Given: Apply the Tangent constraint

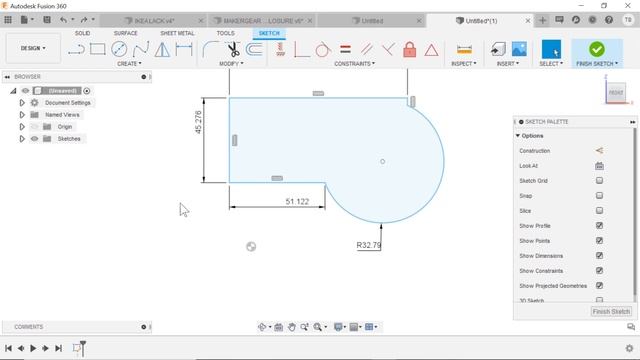Looking at the screenshot, I should coord(323,49).
